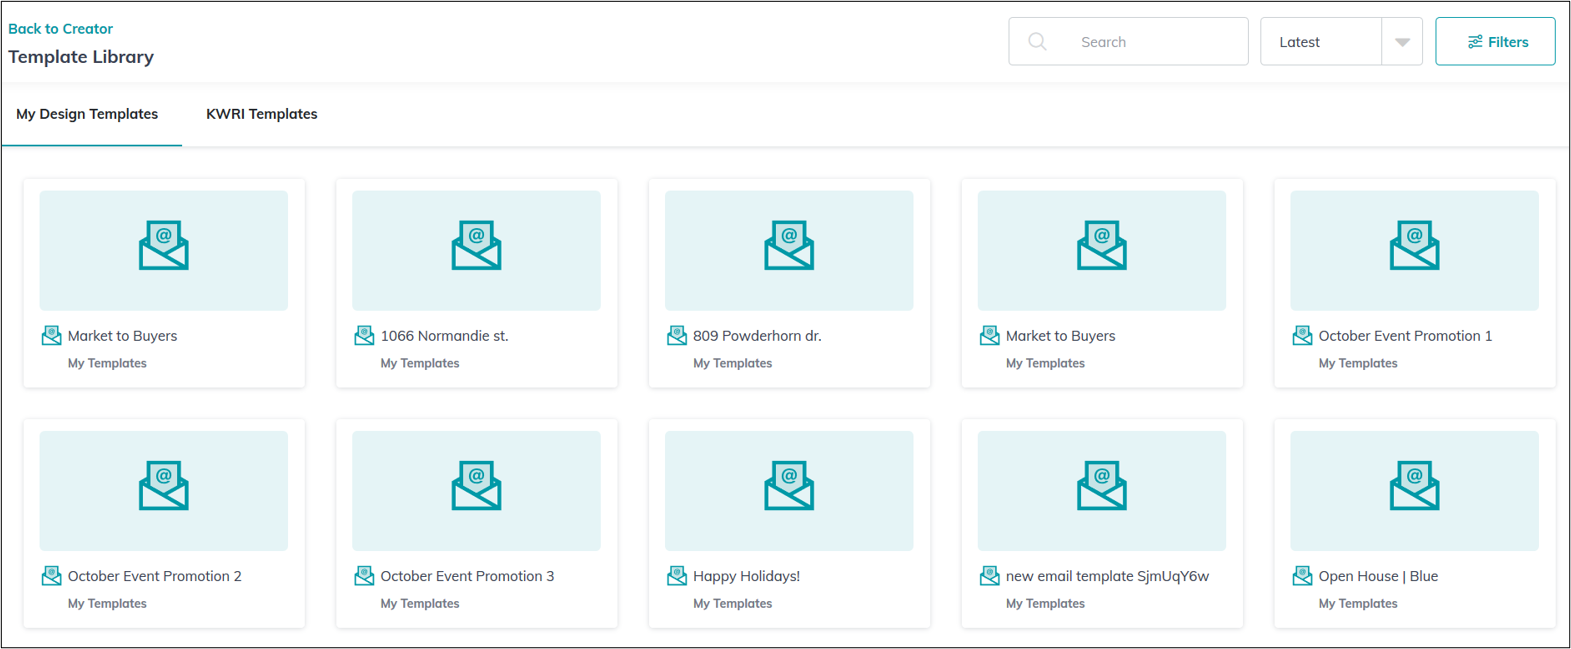Click large envelope icon of October Event Promotion 2
This screenshot has height=649, width=1571.
click(x=164, y=486)
